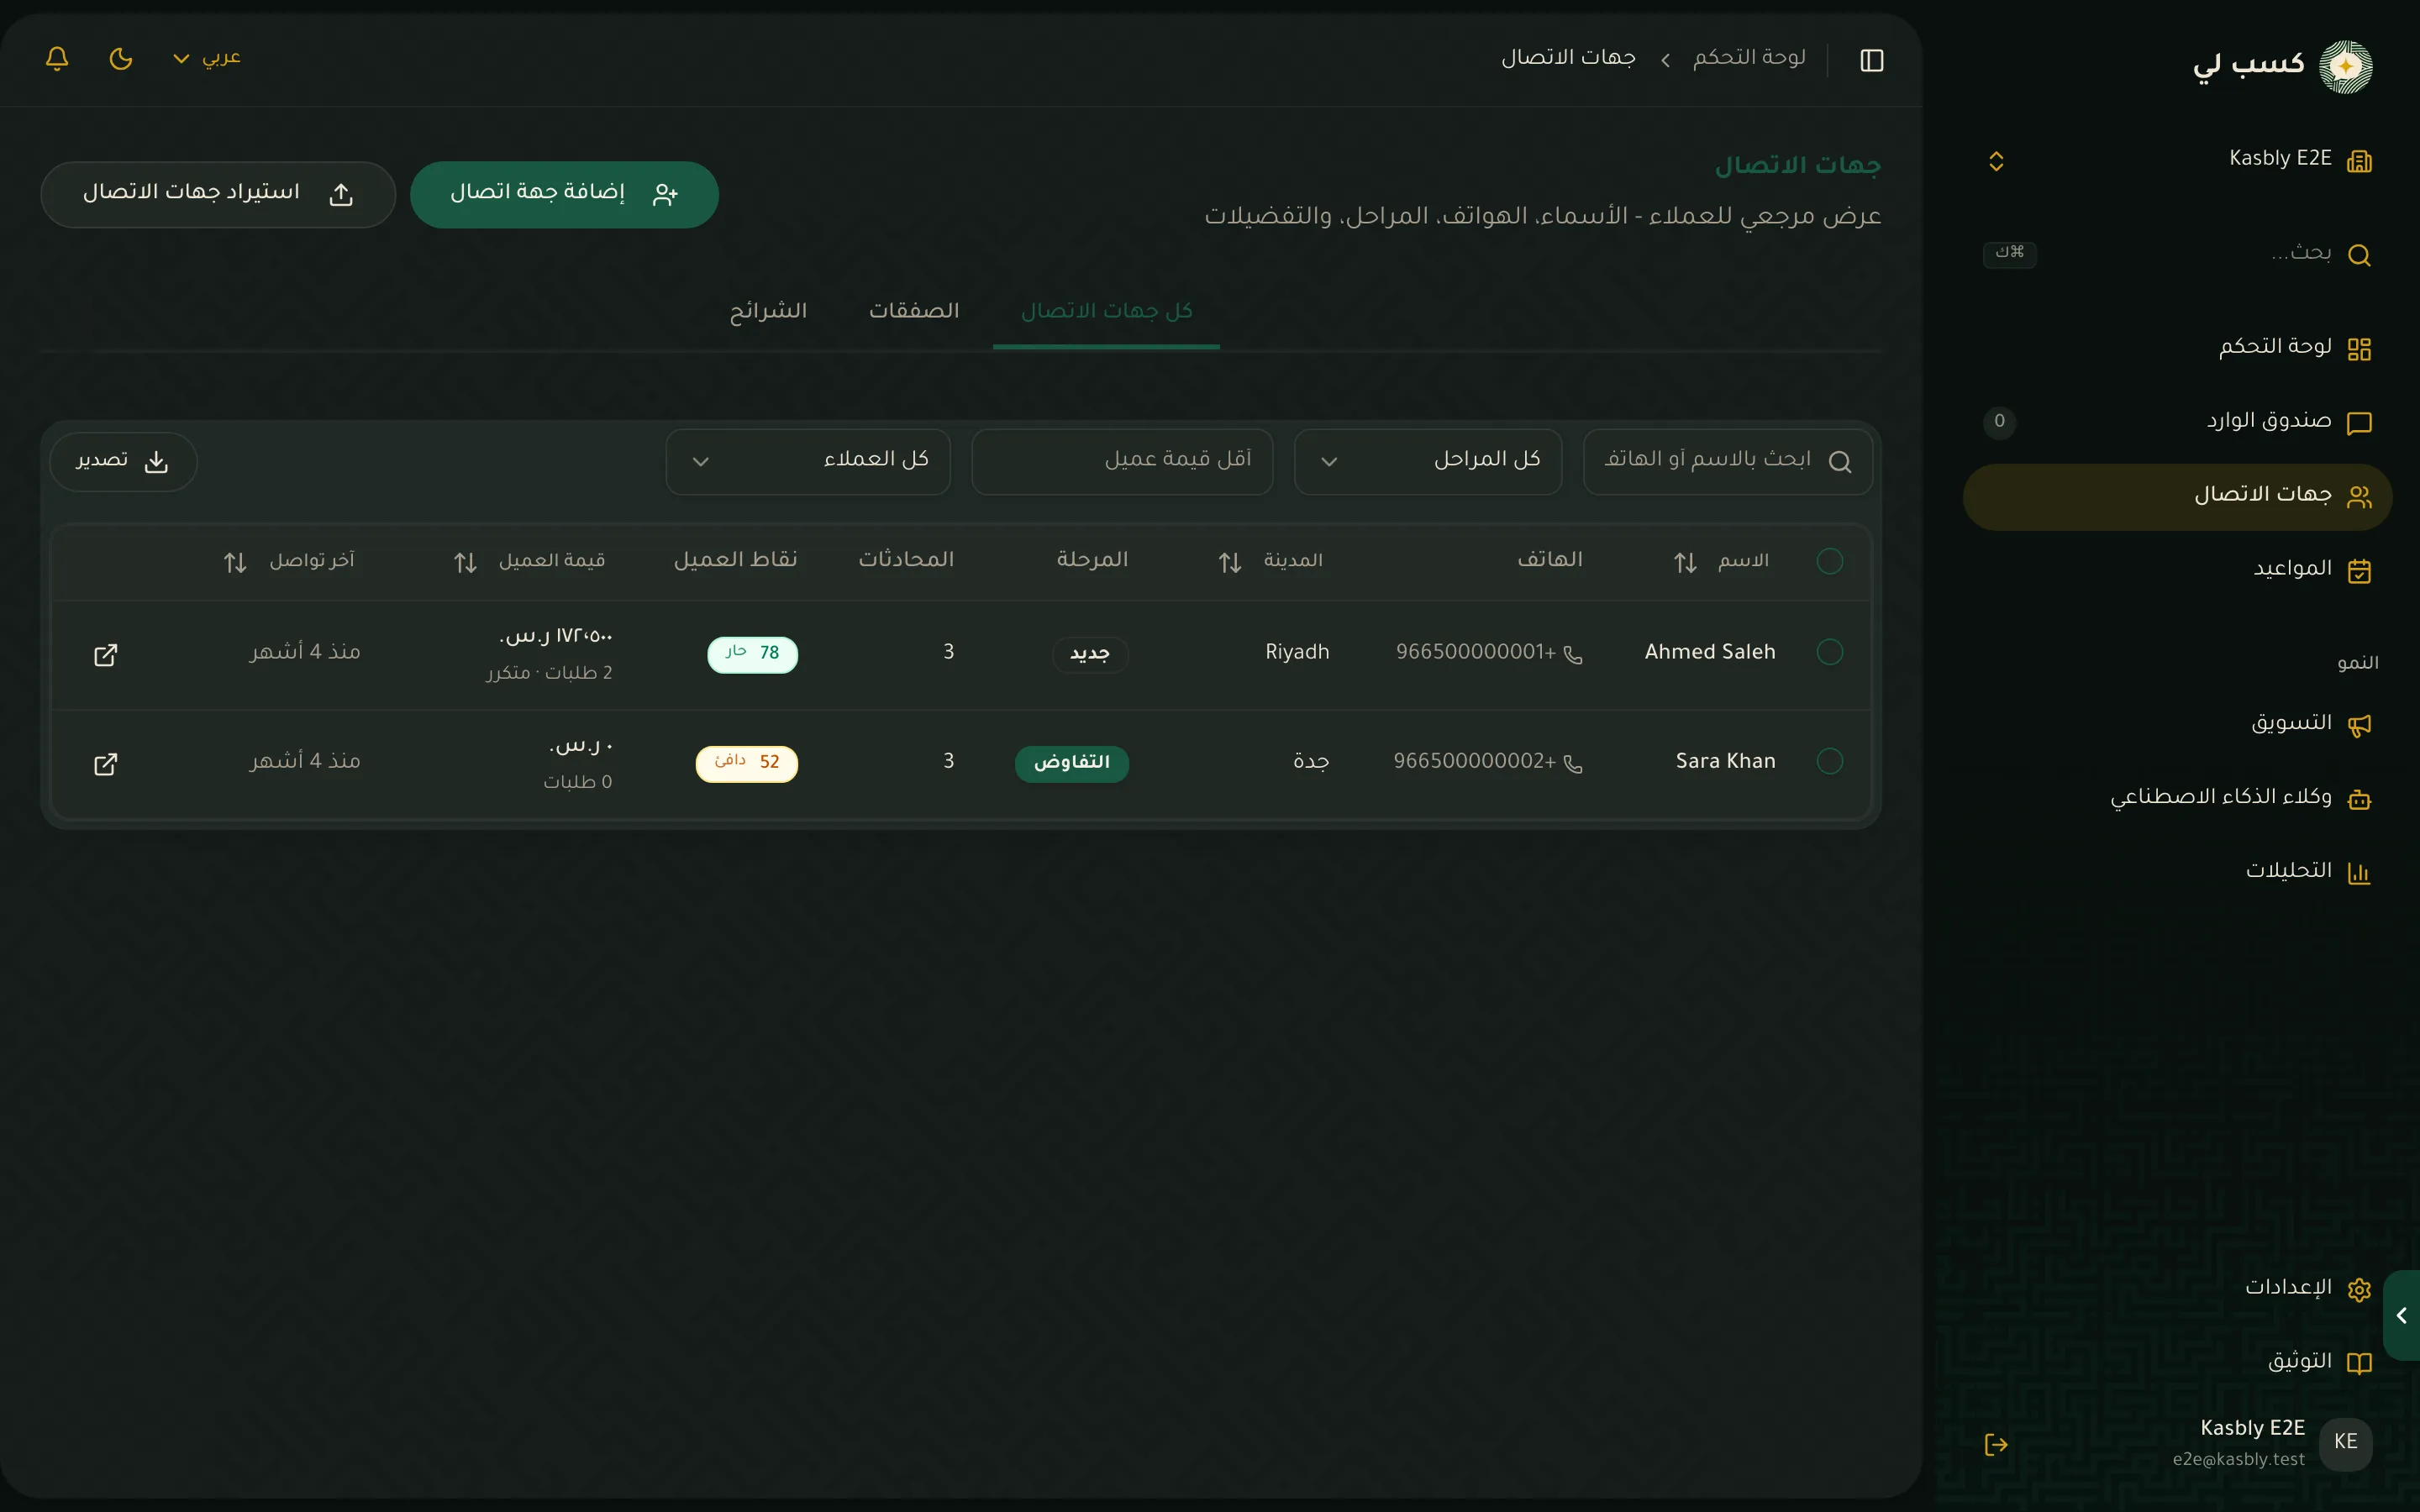Switch to كل جهات الاتصال tab
This screenshot has height=1512, width=2420.
[x=1106, y=312]
